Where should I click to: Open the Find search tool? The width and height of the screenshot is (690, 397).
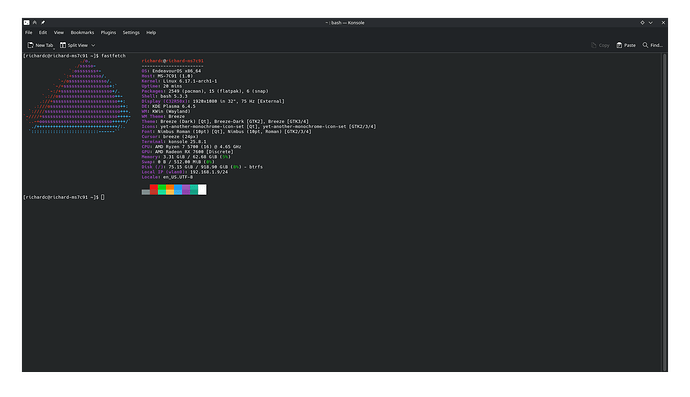click(x=653, y=45)
